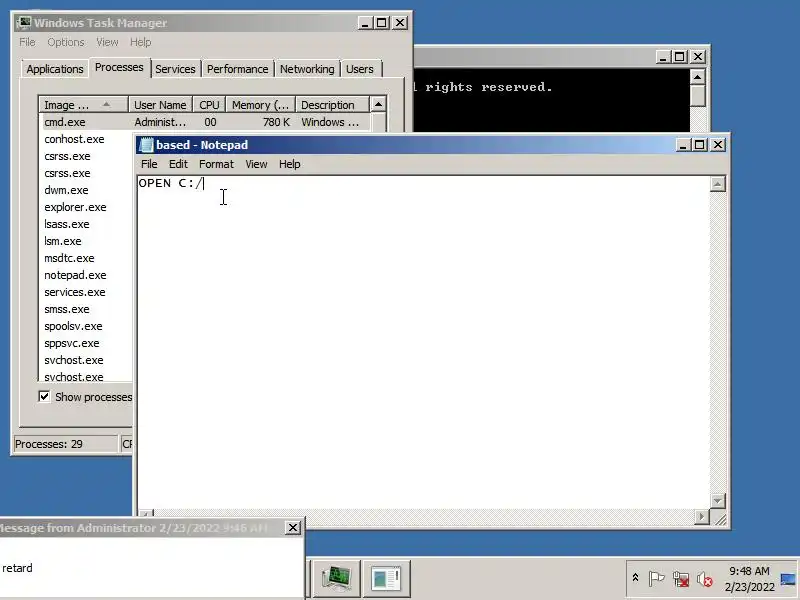Maximize the Notepad window
The image size is (800, 600).
[x=699, y=145]
